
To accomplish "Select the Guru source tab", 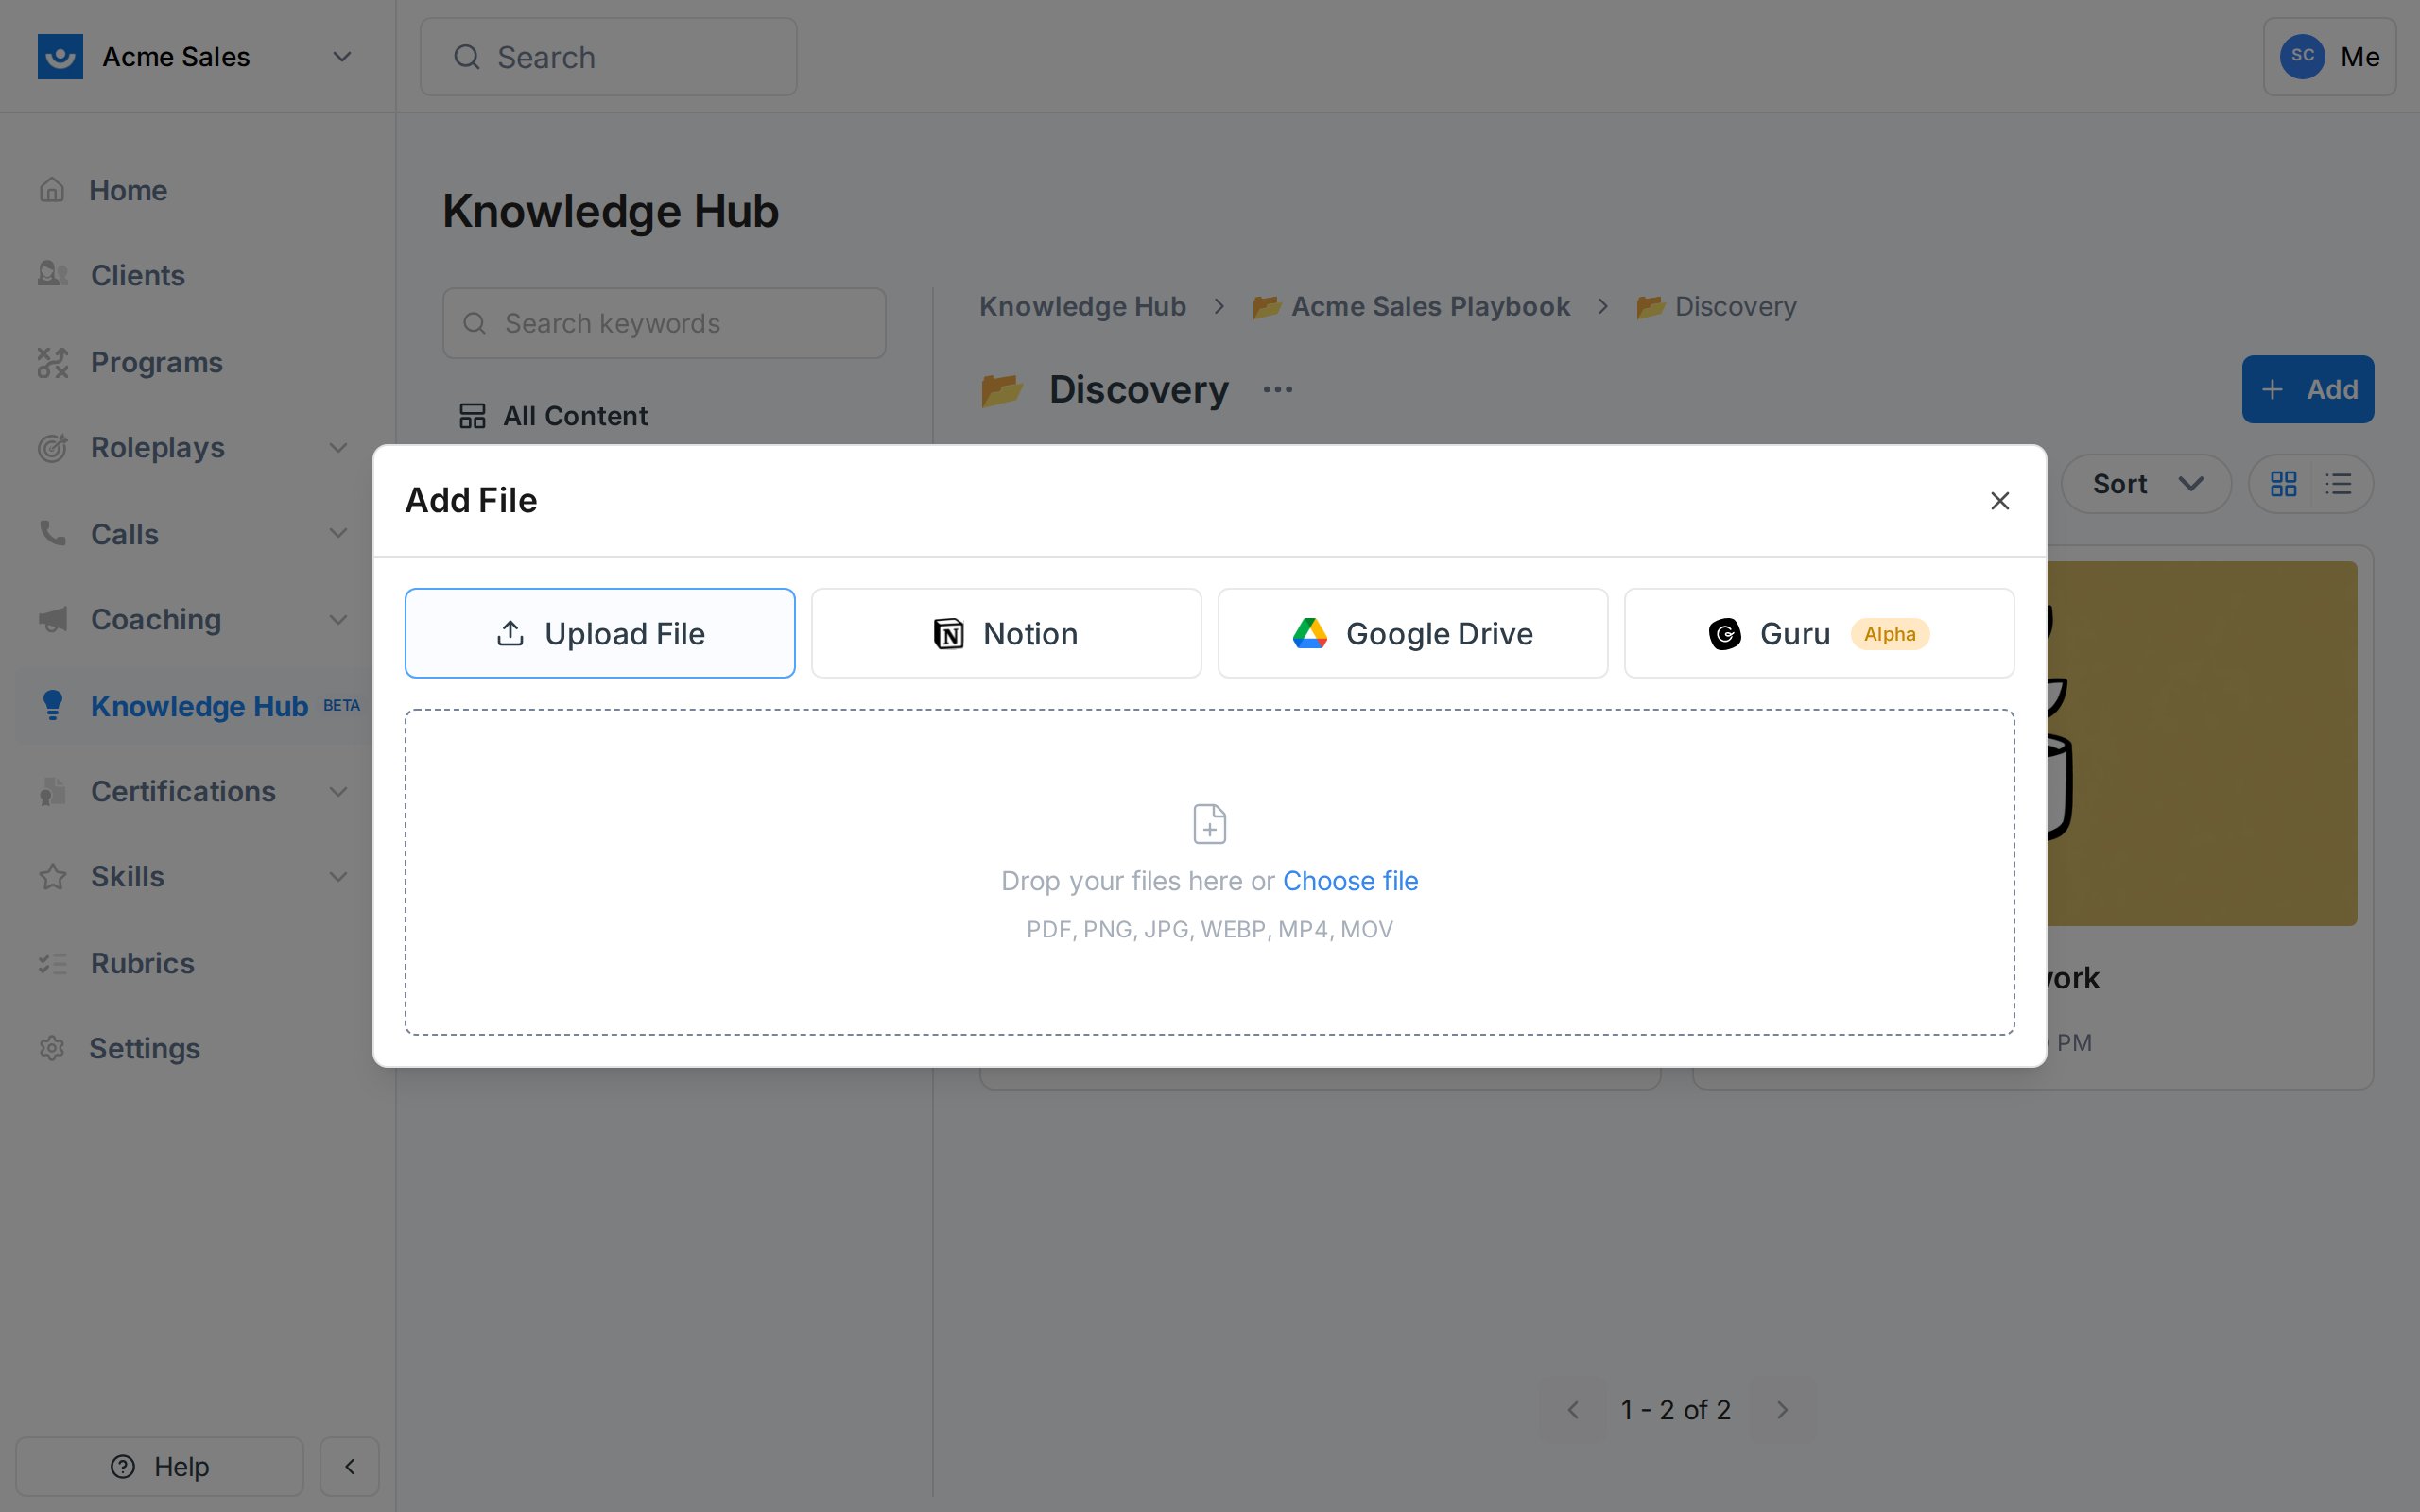I will pyautogui.click(x=1818, y=633).
